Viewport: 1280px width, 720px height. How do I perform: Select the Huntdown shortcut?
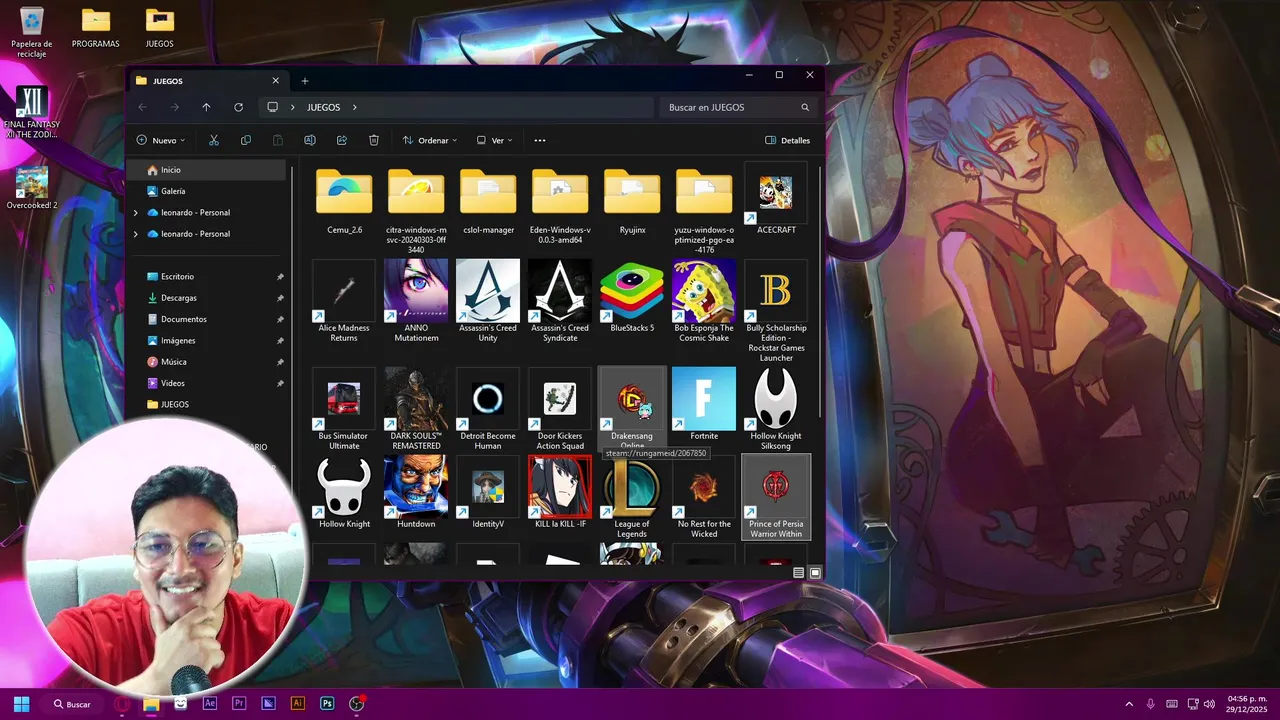pyautogui.click(x=416, y=492)
